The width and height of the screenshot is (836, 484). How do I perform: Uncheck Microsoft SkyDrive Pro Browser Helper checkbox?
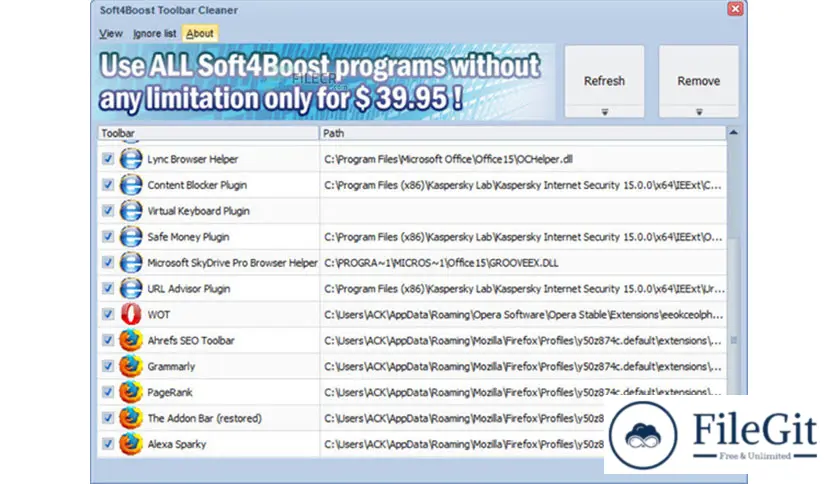point(108,262)
